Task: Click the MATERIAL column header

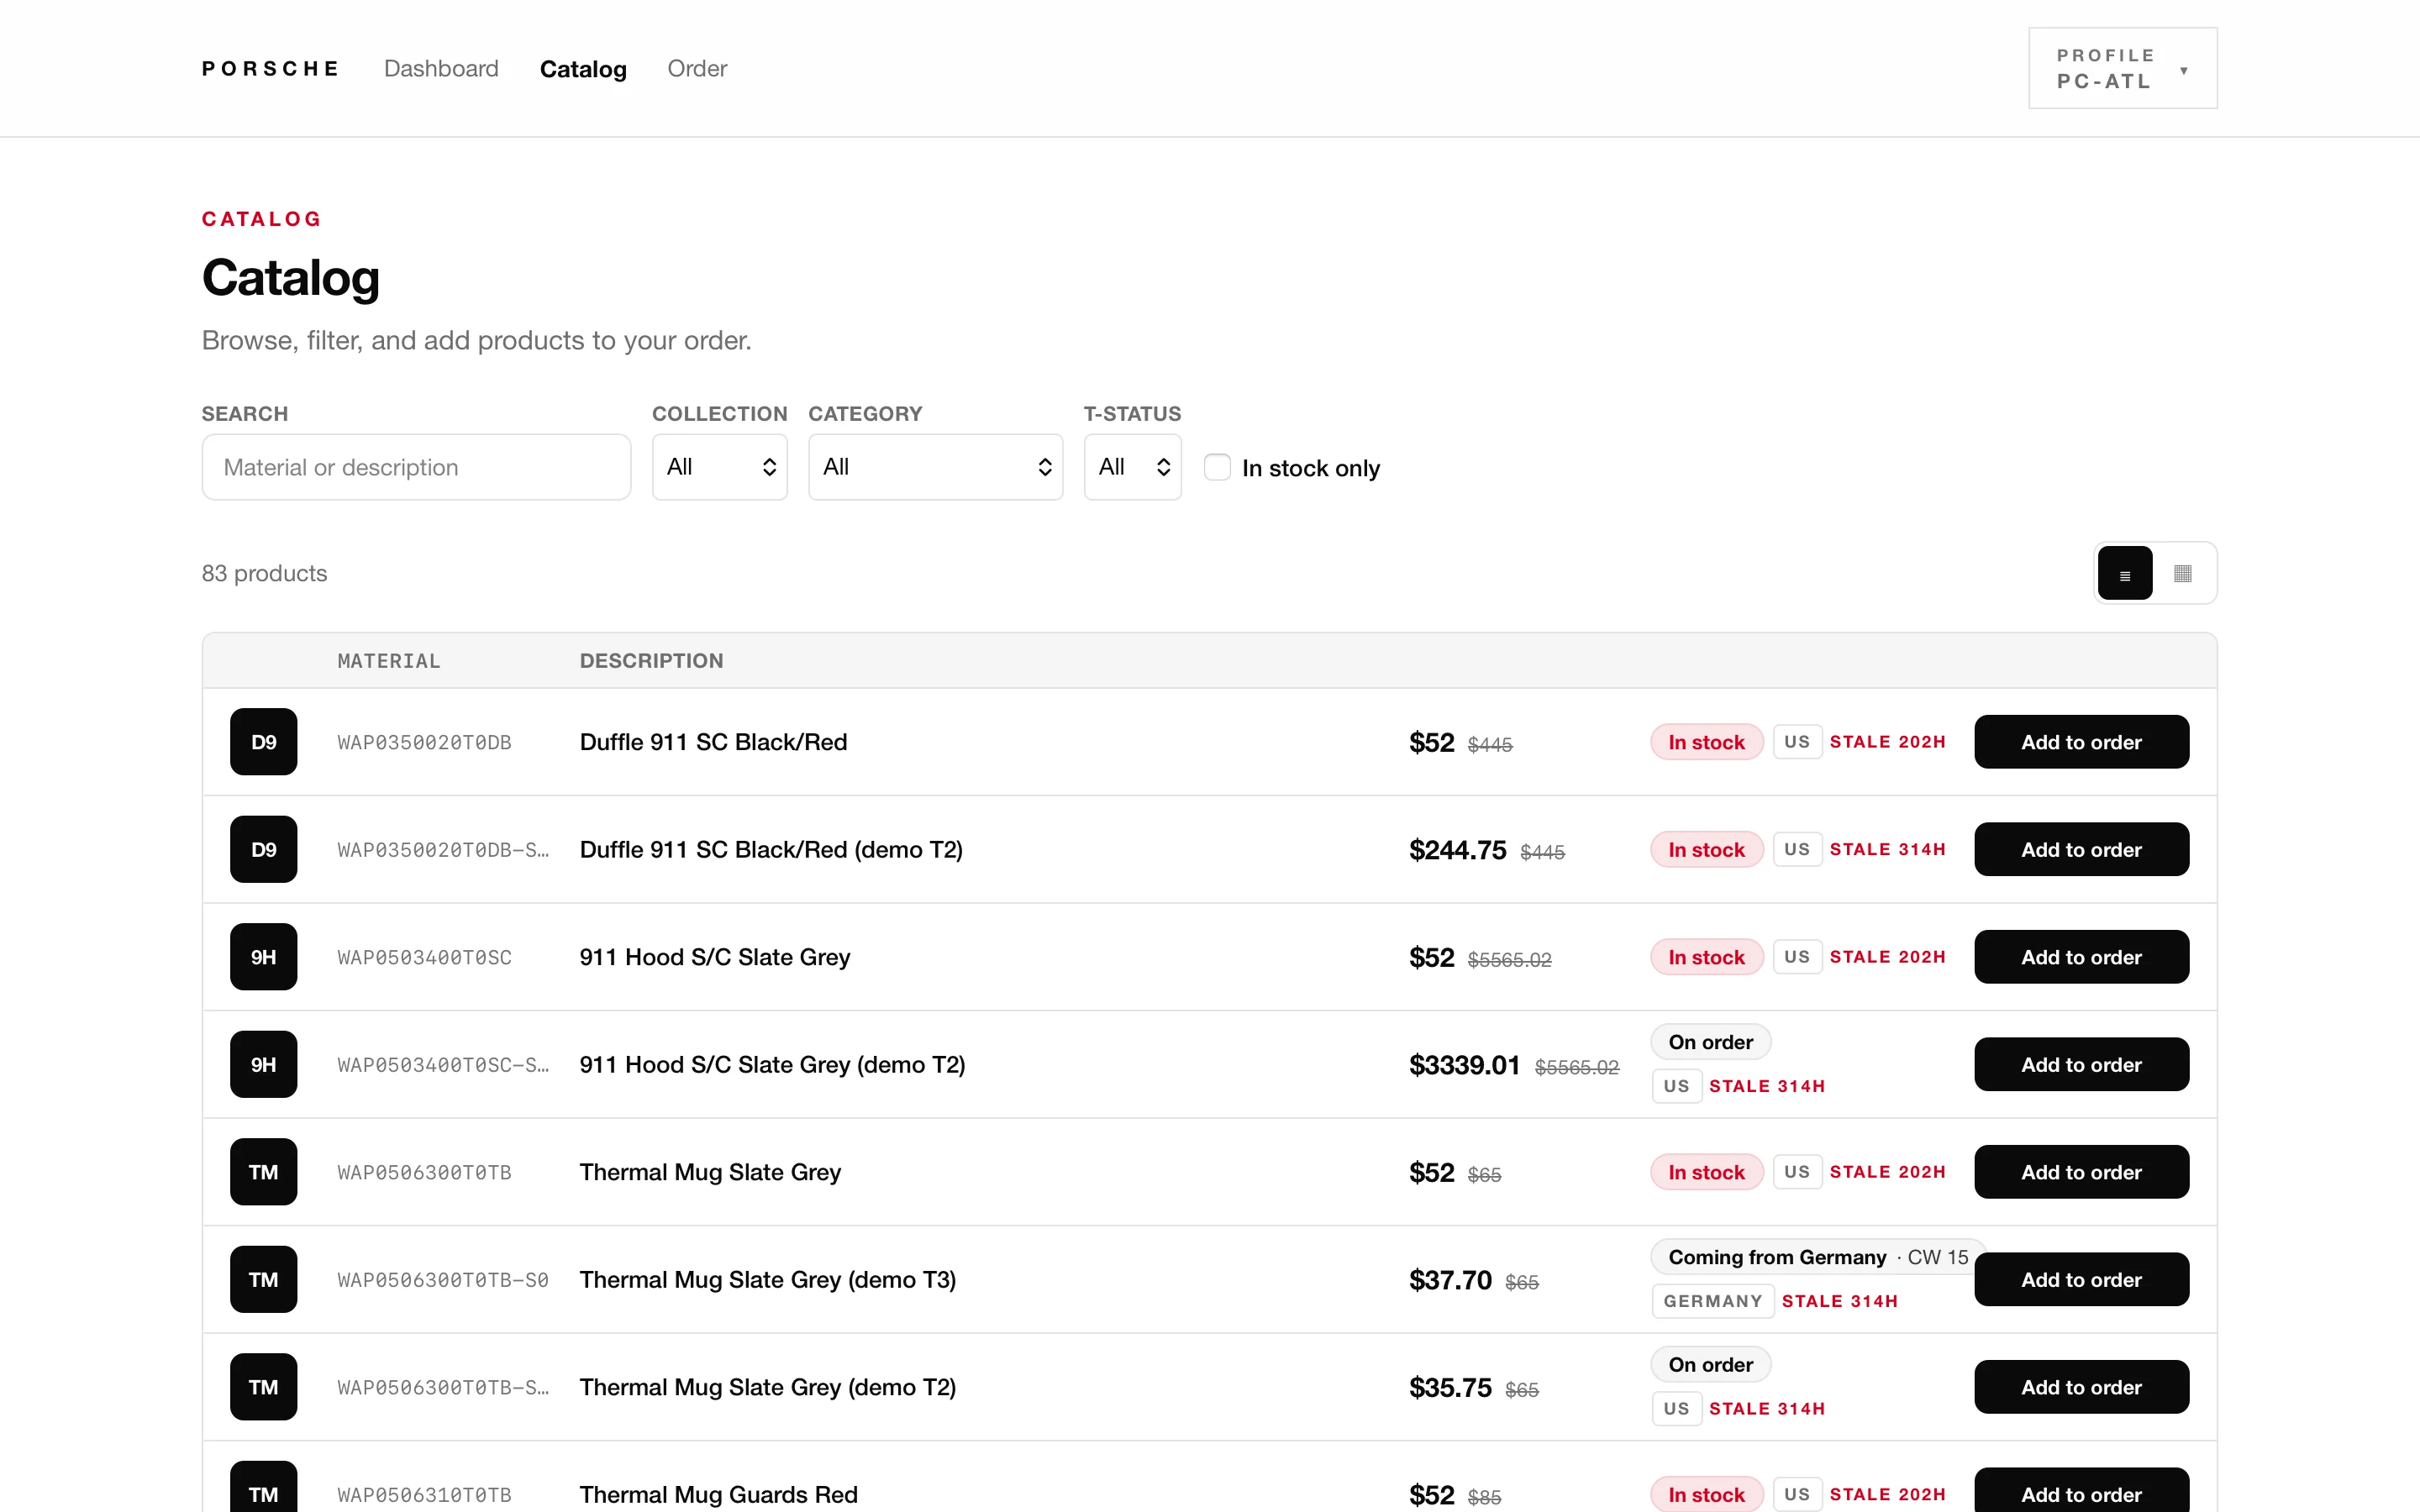Action: tap(389, 661)
